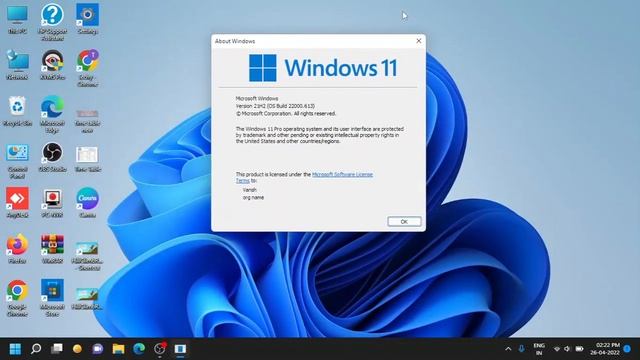Open landscape shortcut with two-line label

point(87,256)
